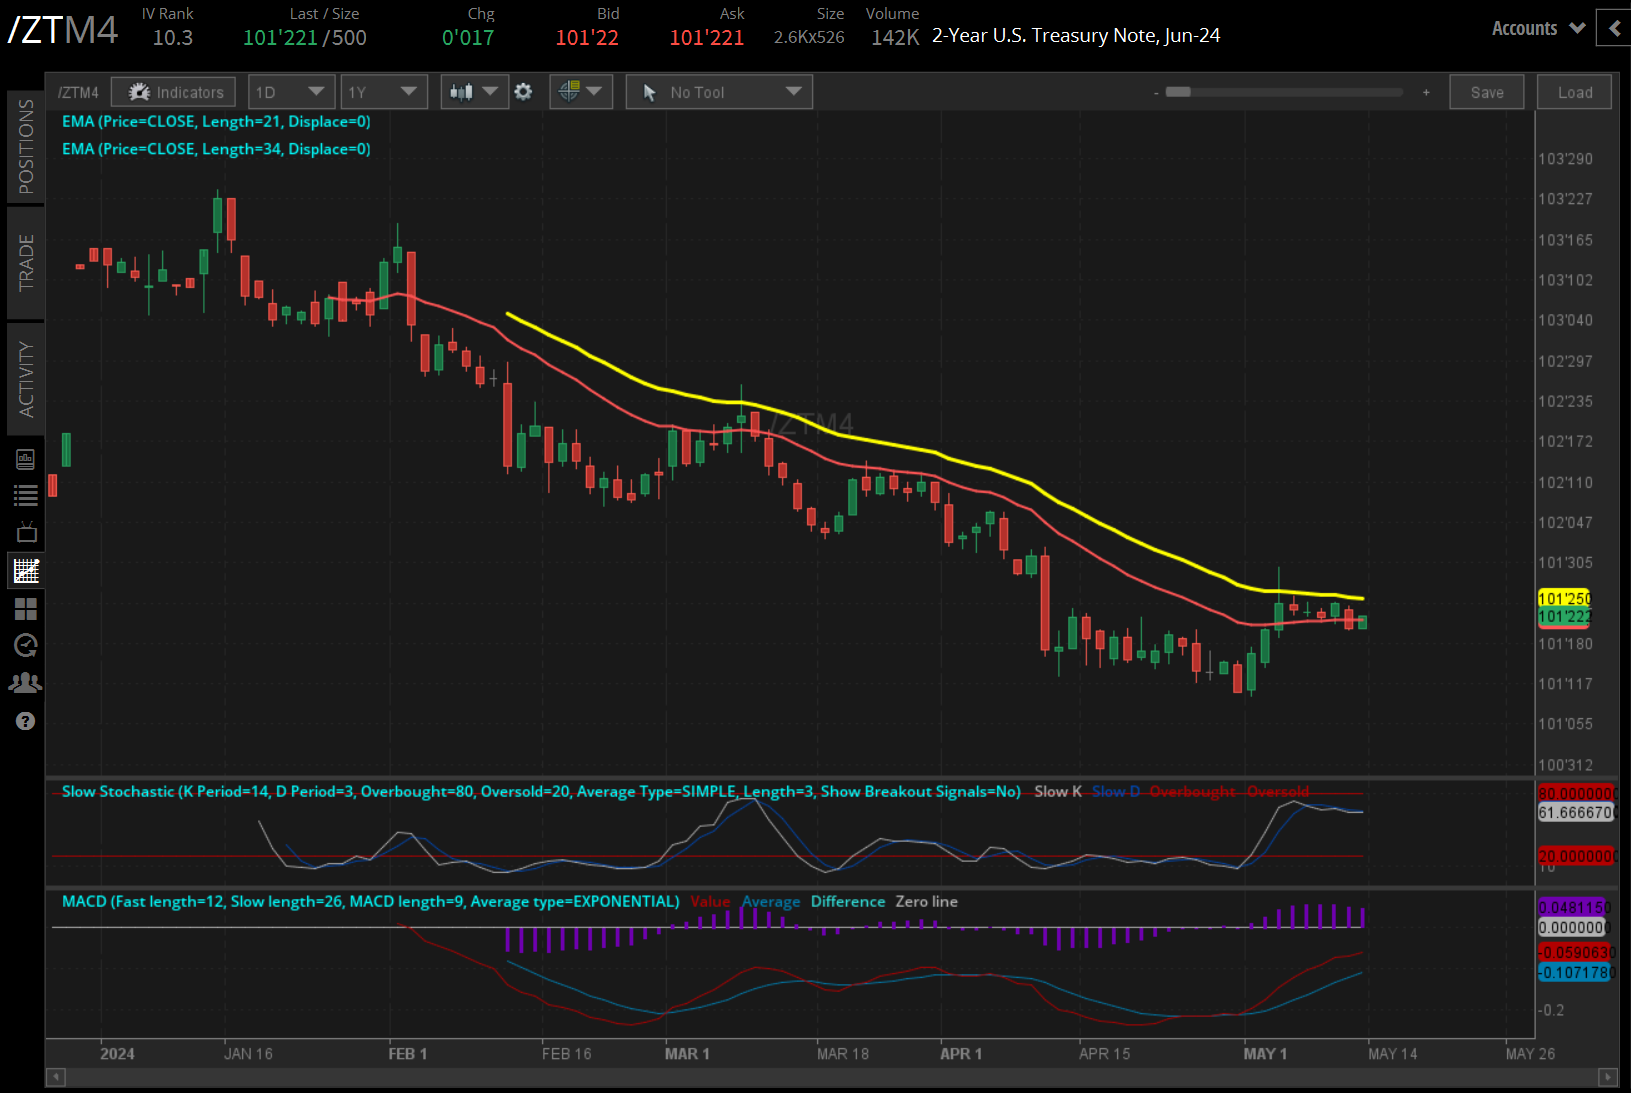The image size is (1631, 1093).
Task: Open the crosshair annotation tool menu
Action: [580, 92]
